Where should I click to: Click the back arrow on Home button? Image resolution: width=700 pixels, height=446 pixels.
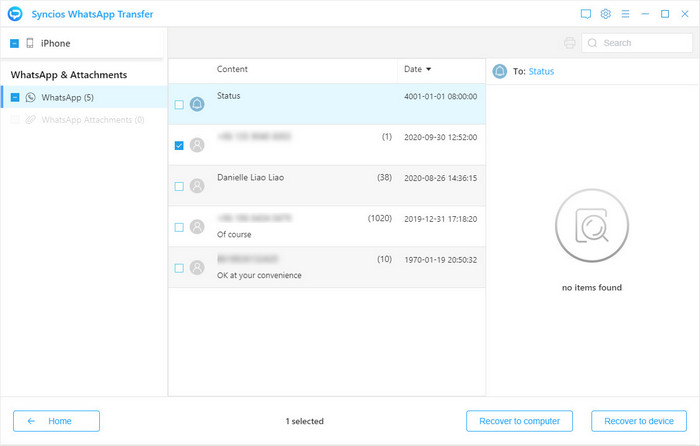click(31, 421)
